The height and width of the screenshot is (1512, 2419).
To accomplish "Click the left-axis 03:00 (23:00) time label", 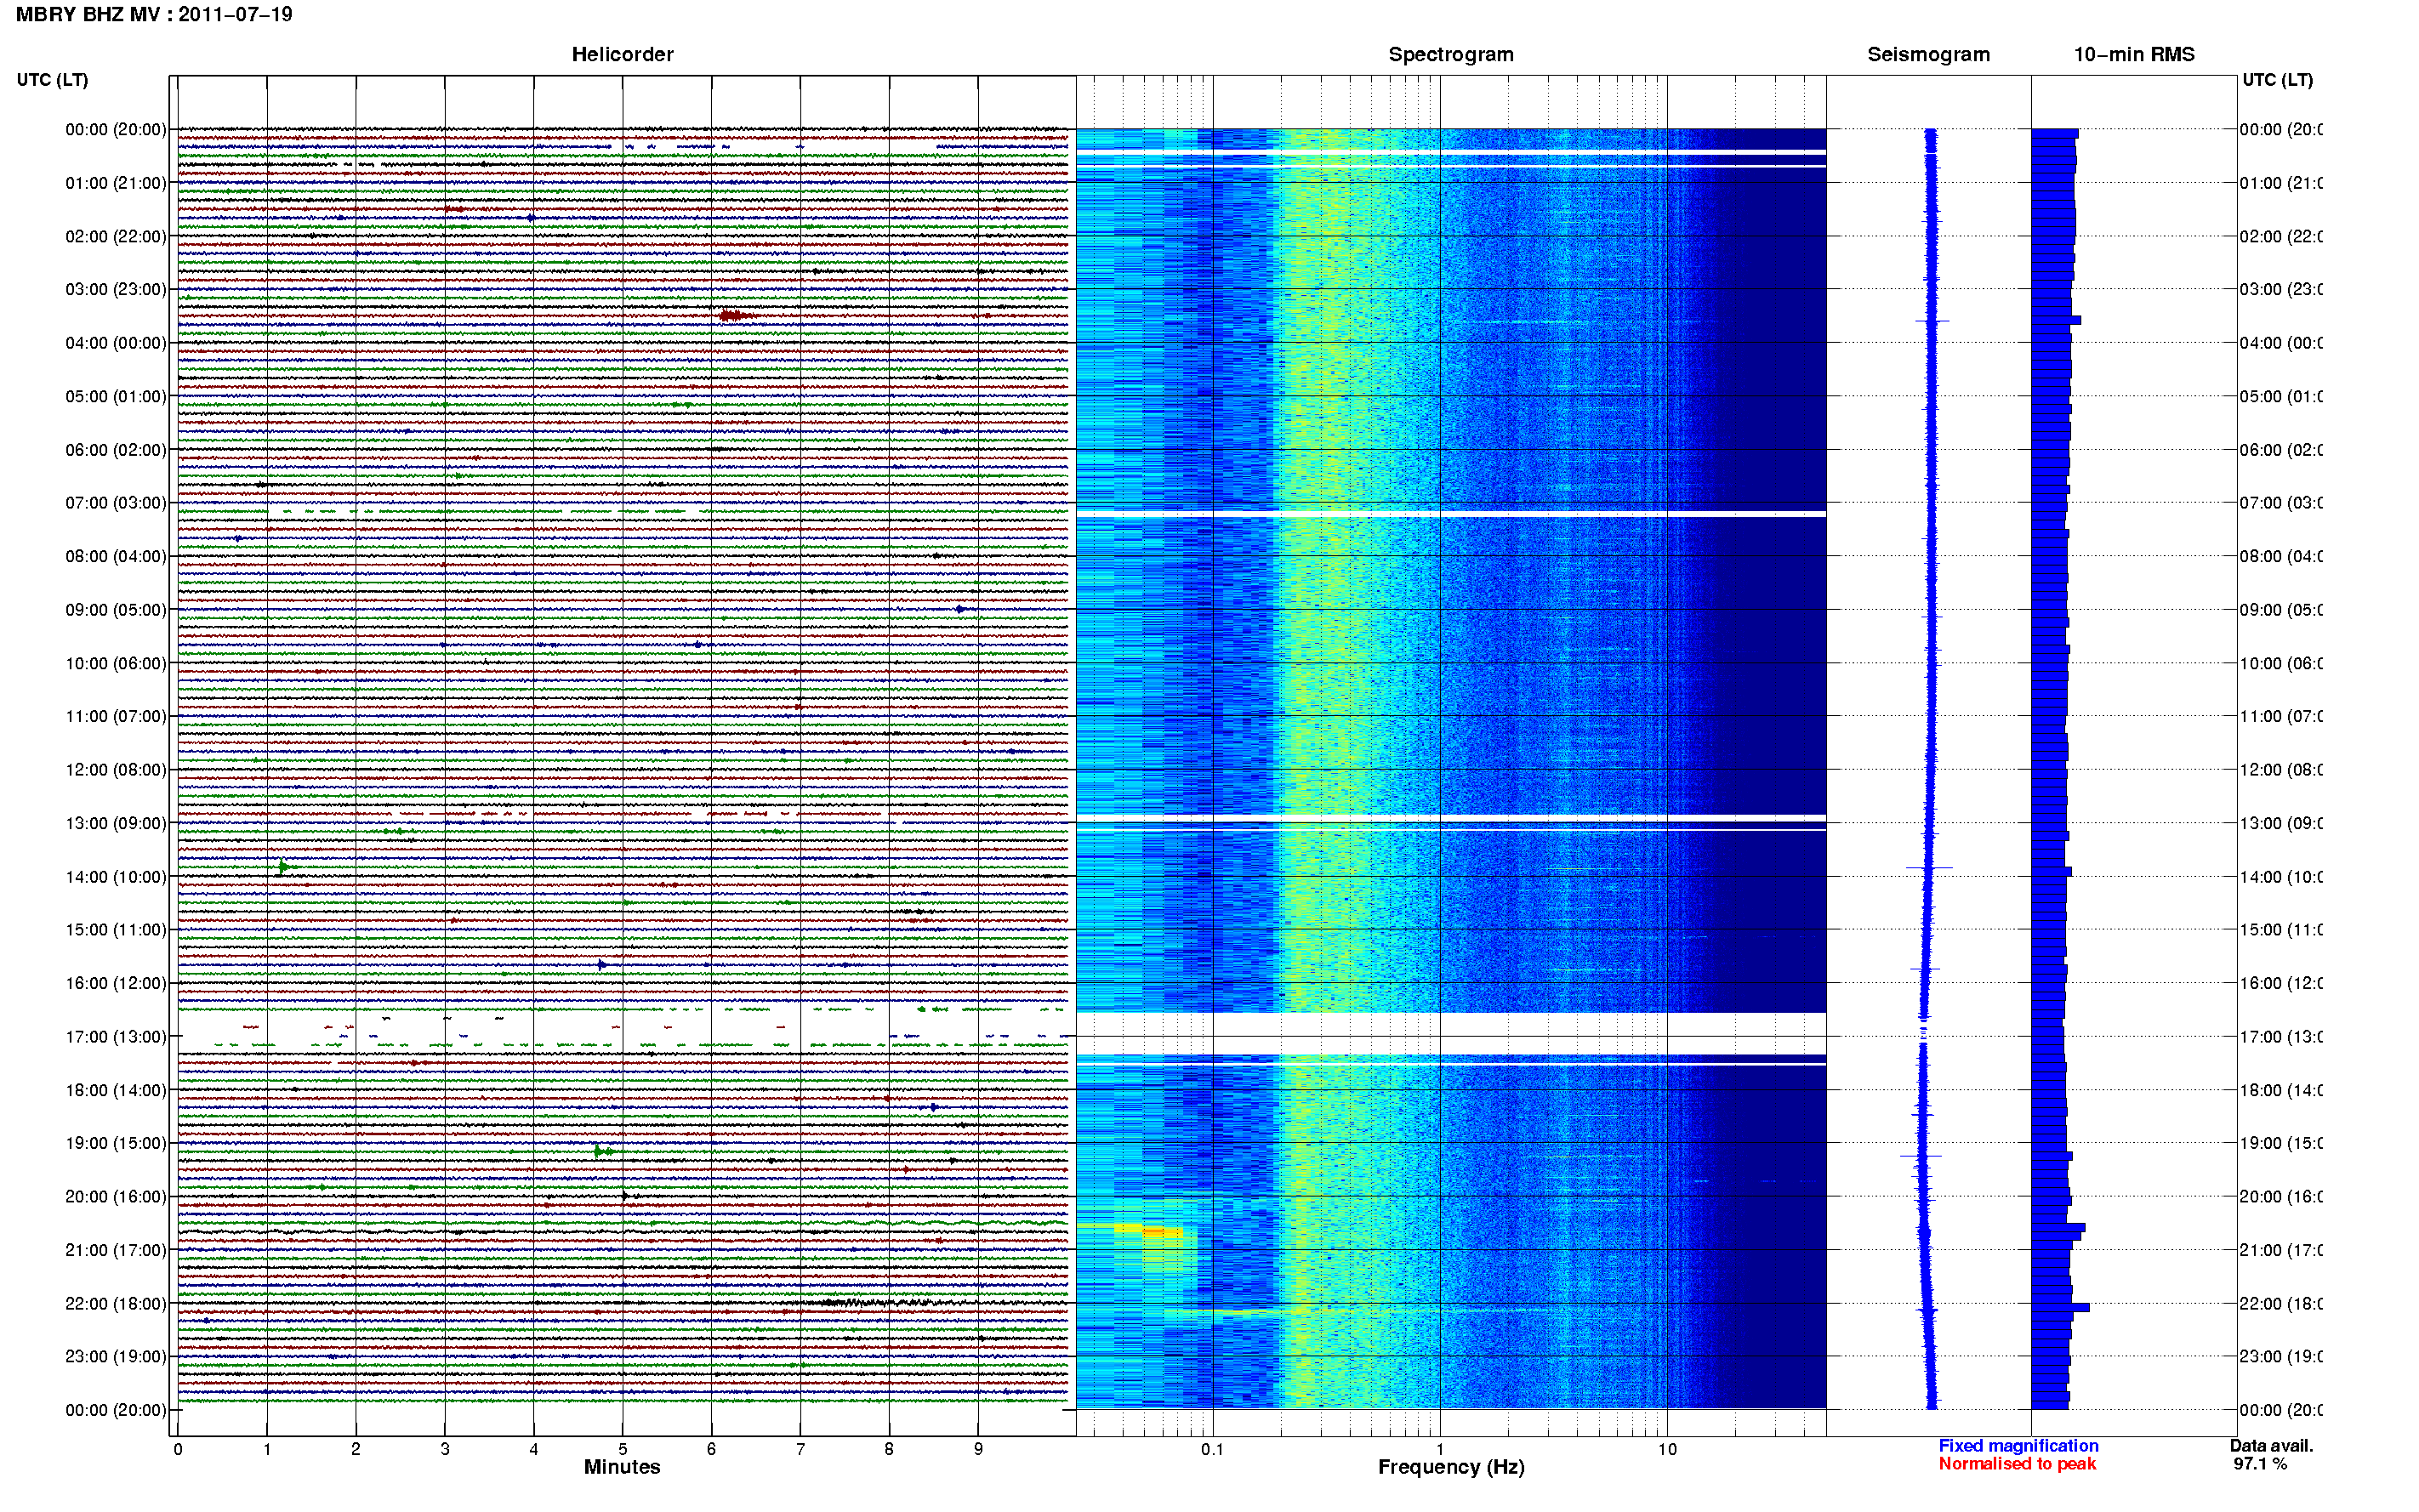I will pyautogui.click(x=116, y=289).
